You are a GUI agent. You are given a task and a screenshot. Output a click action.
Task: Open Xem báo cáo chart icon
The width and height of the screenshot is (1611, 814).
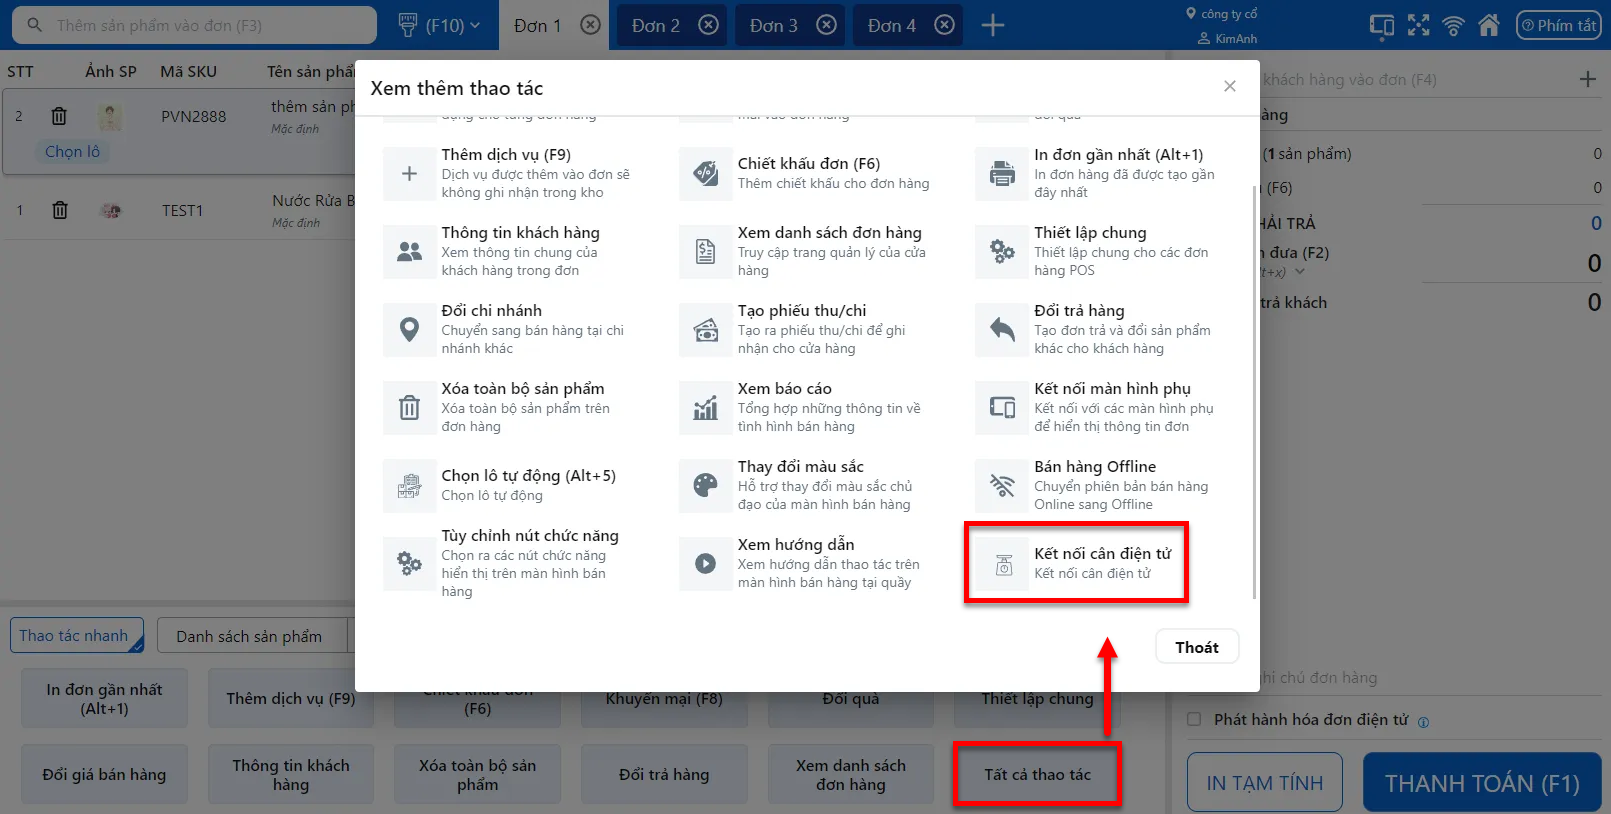(x=705, y=408)
